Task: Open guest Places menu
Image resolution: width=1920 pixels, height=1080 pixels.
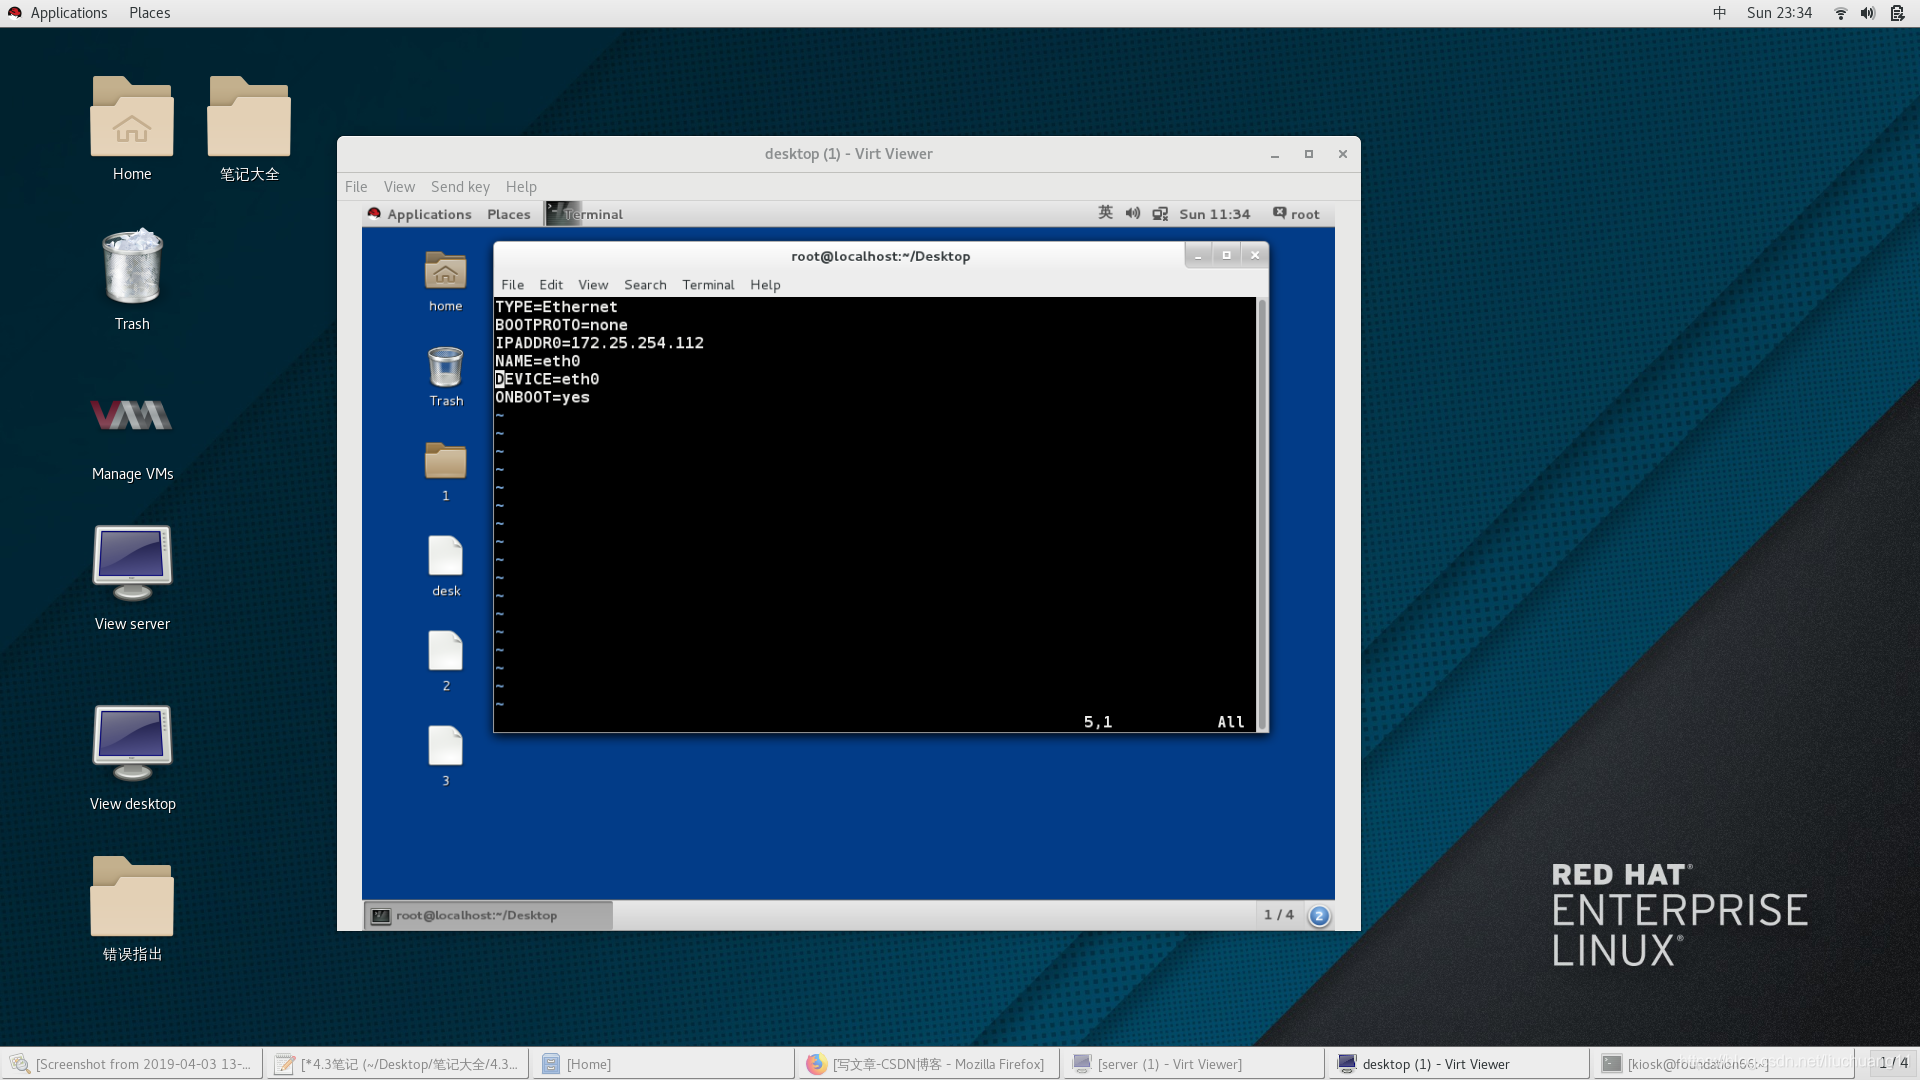Action: point(509,214)
